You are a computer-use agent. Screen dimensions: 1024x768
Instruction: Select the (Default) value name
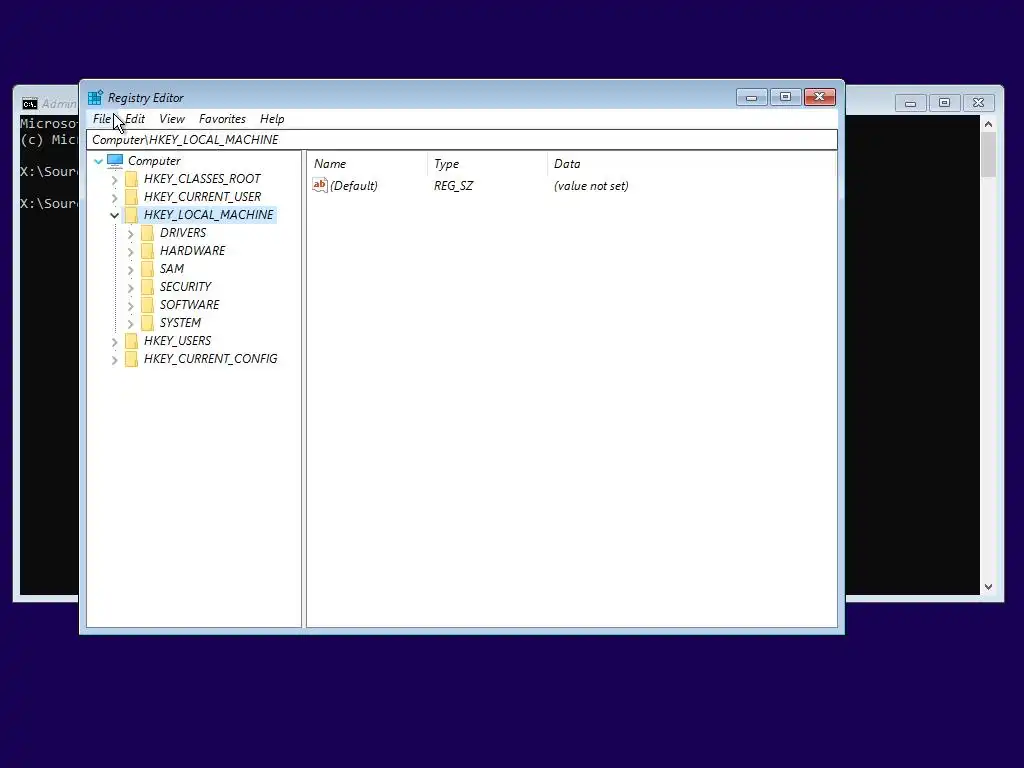point(354,185)
